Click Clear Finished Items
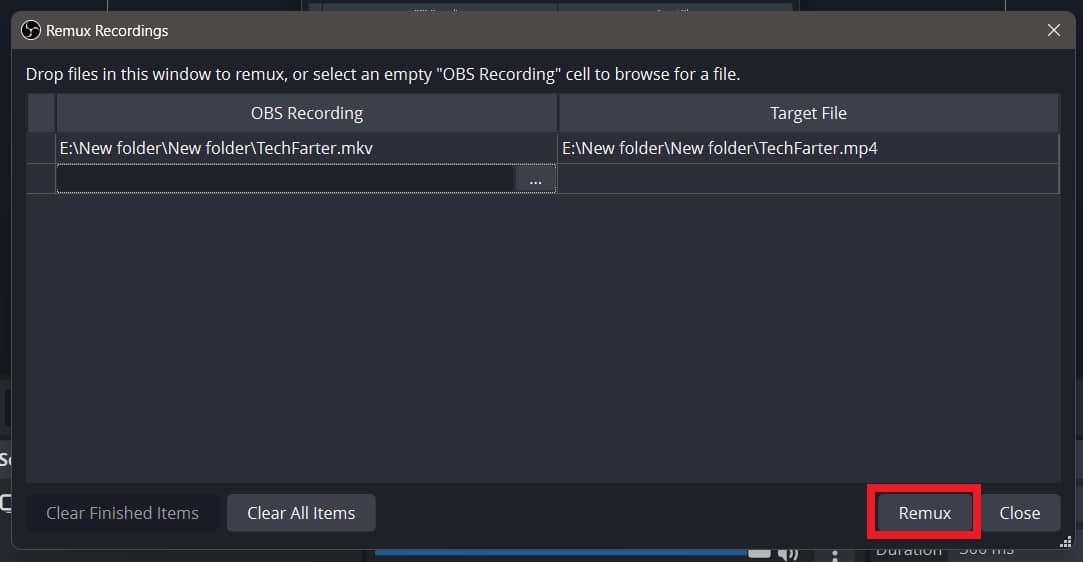1083x562 pixels. pos(122,512)
